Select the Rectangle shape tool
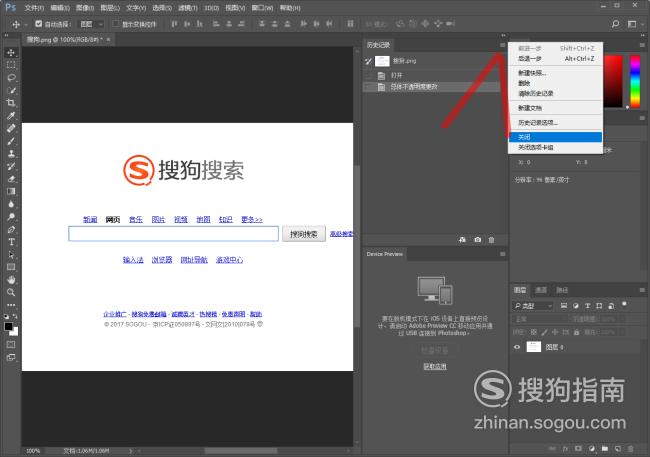Viewport: 650px width, 457px height. point(11,267)
